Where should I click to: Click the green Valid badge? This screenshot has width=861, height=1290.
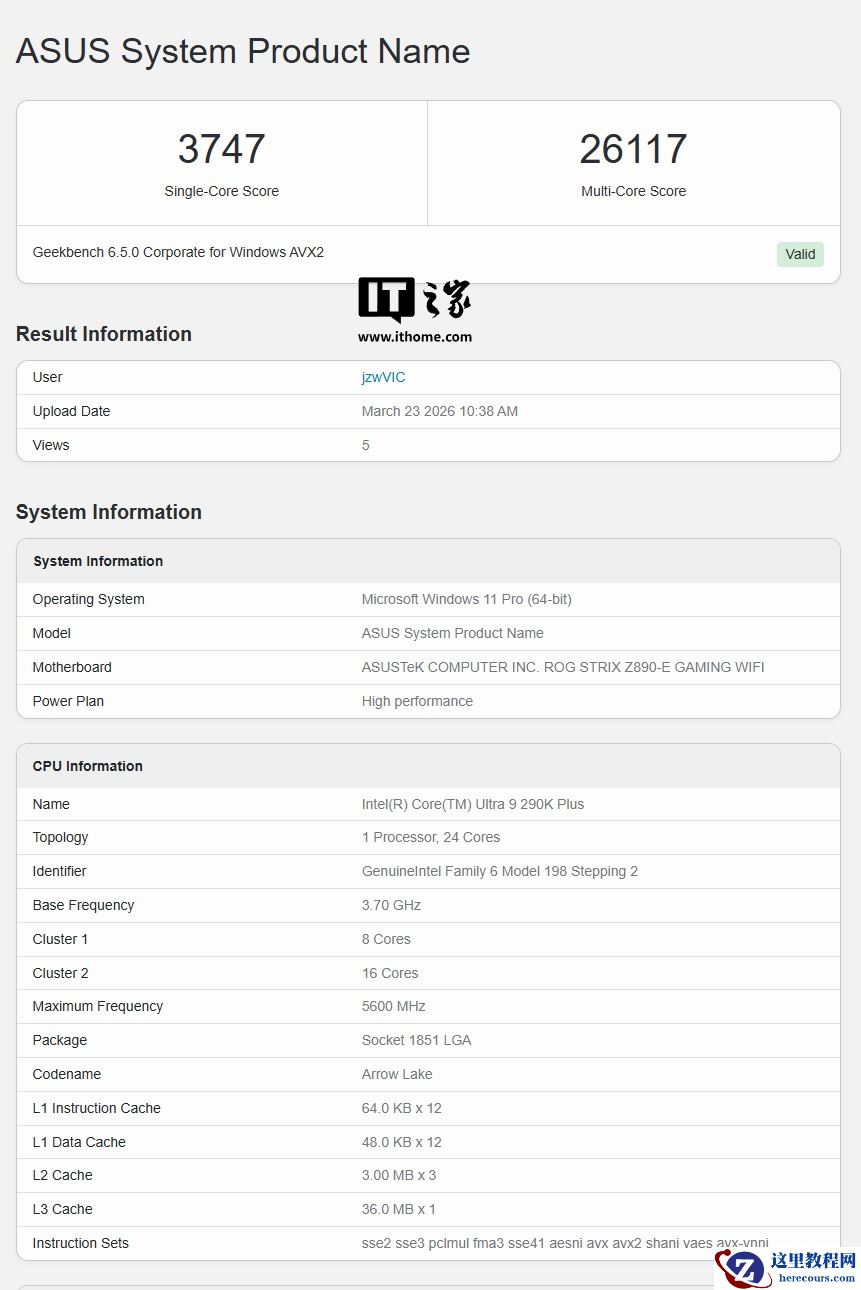coord(800,254)
